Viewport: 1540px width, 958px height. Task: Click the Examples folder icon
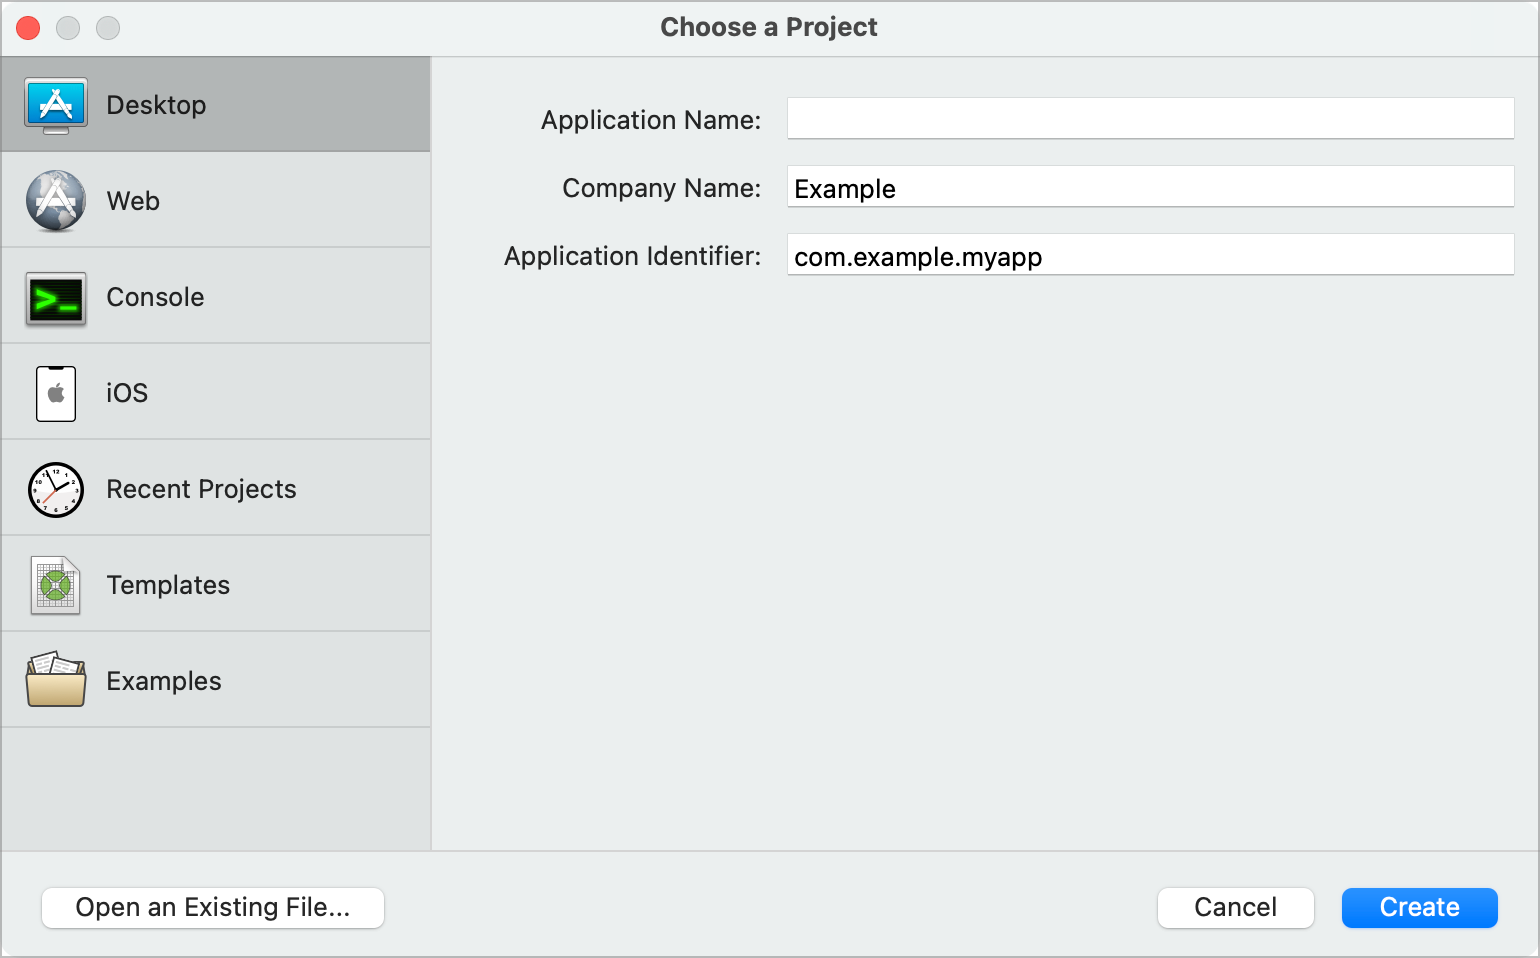pos(56,680)
